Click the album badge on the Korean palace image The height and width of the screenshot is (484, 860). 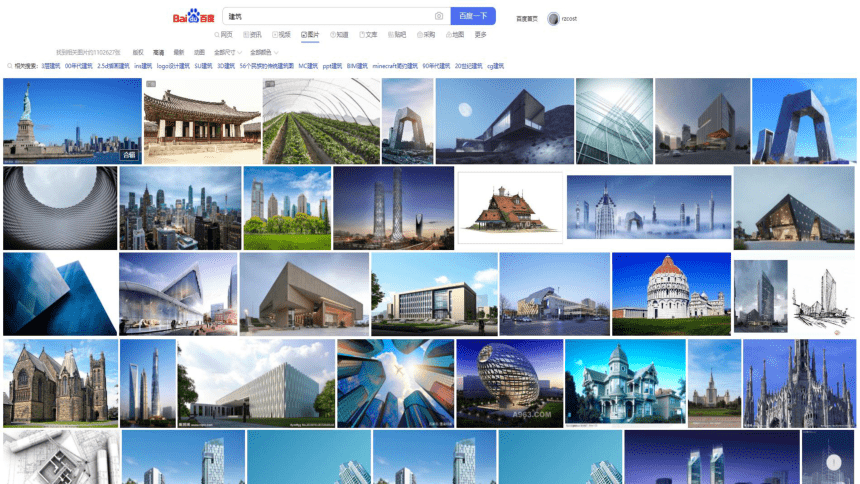tap(151, 84)
